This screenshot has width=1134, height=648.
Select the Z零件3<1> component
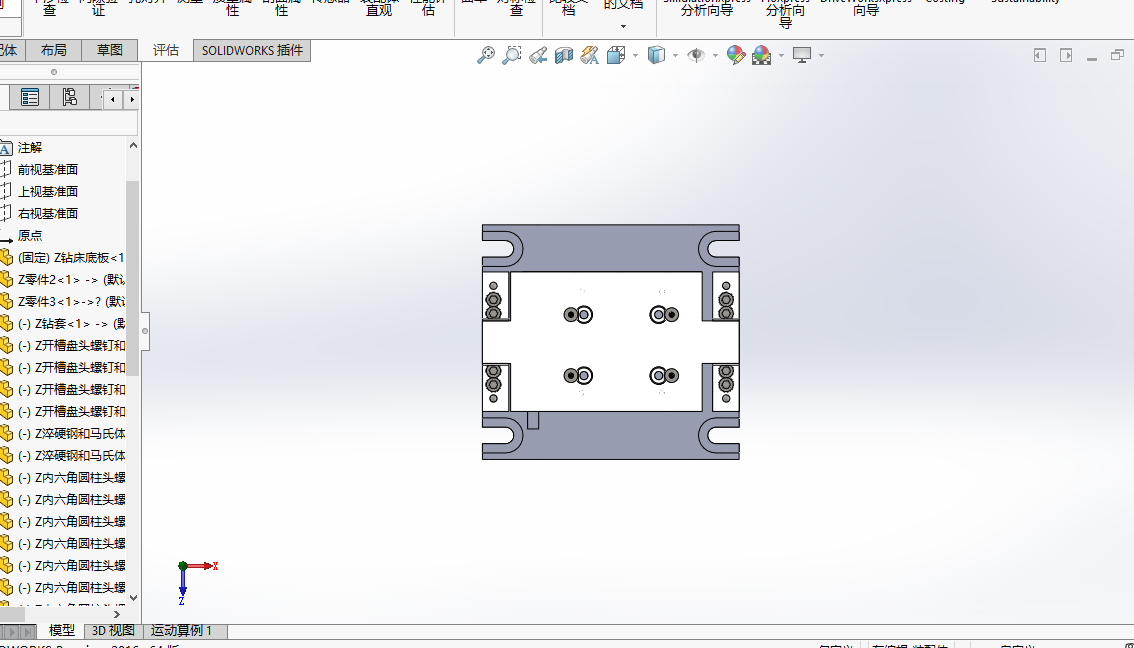pos(71,302)
